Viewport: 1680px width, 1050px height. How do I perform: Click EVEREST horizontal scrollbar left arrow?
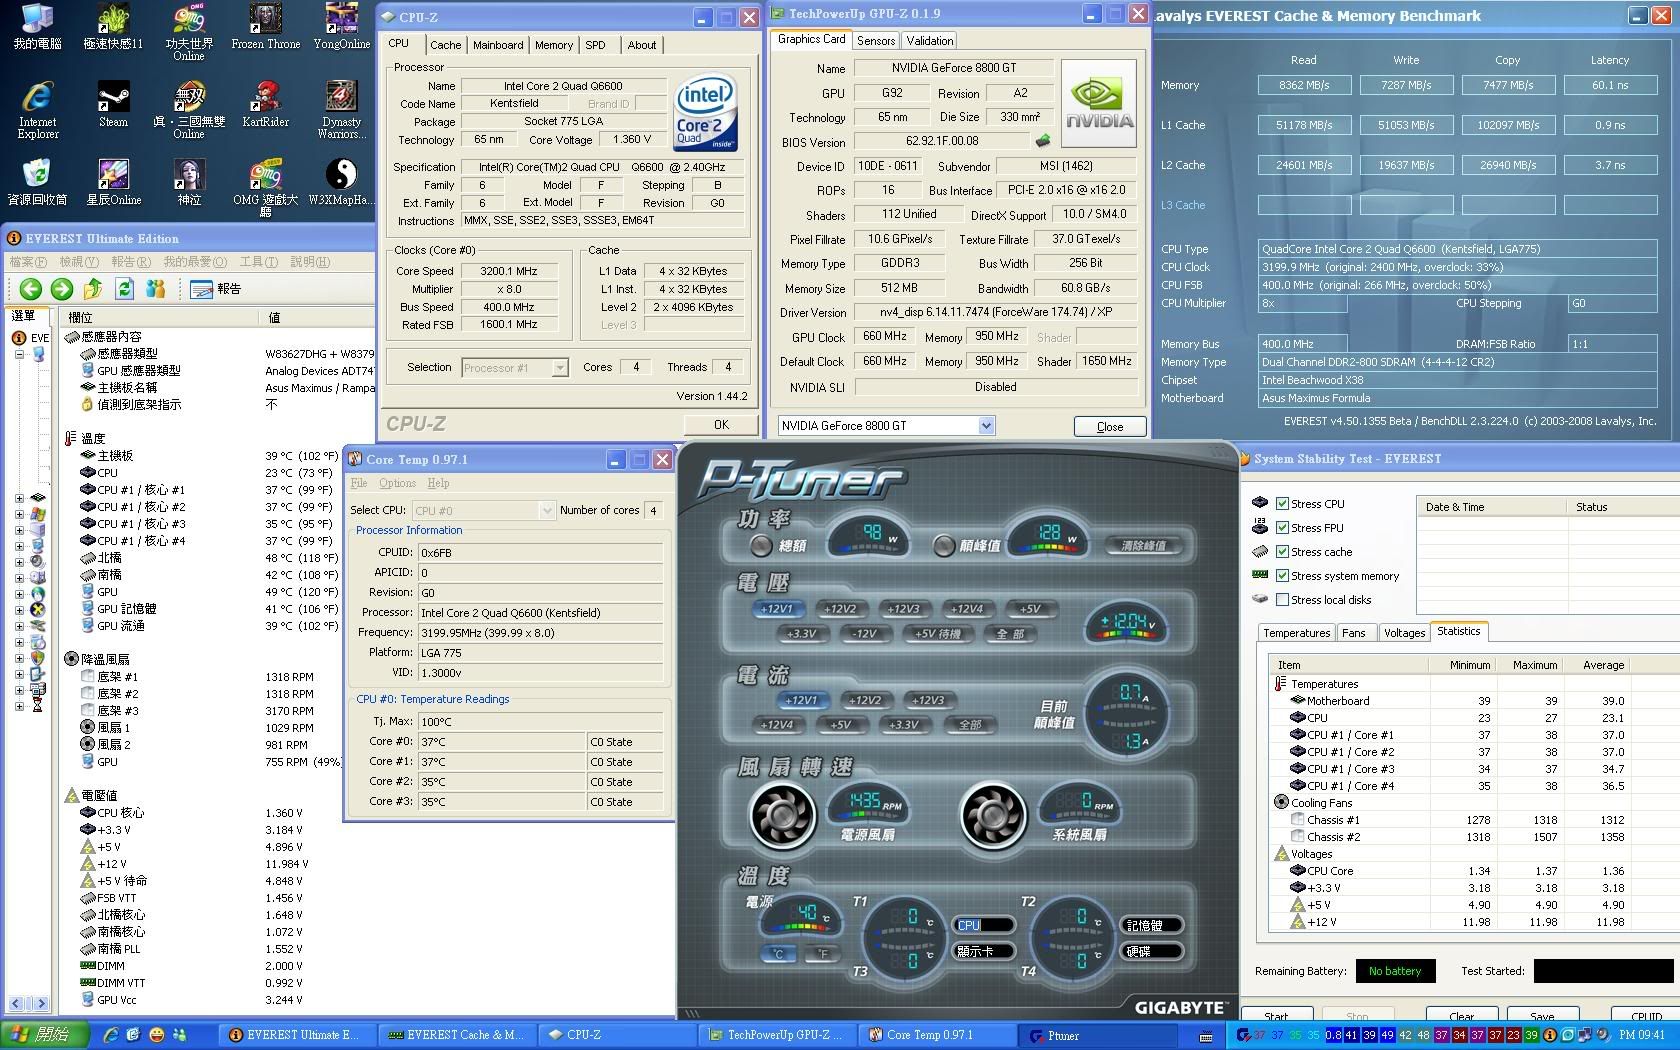[x=16, y=1003]
